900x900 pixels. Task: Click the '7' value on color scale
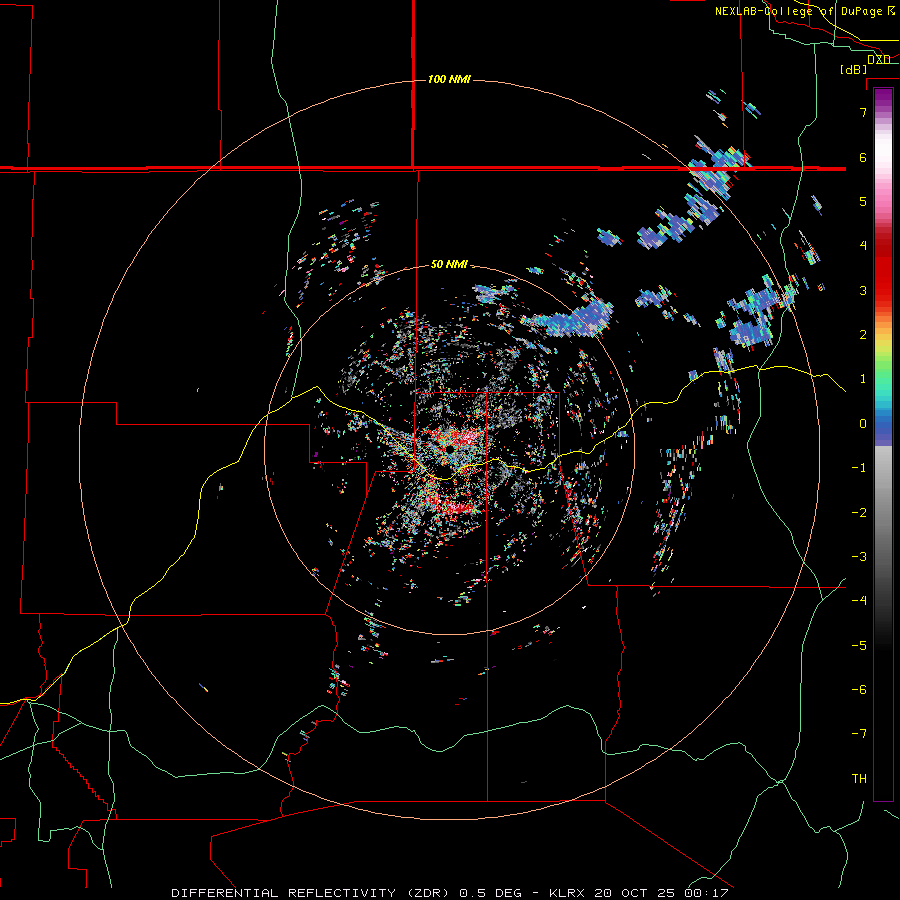(863, 112)
